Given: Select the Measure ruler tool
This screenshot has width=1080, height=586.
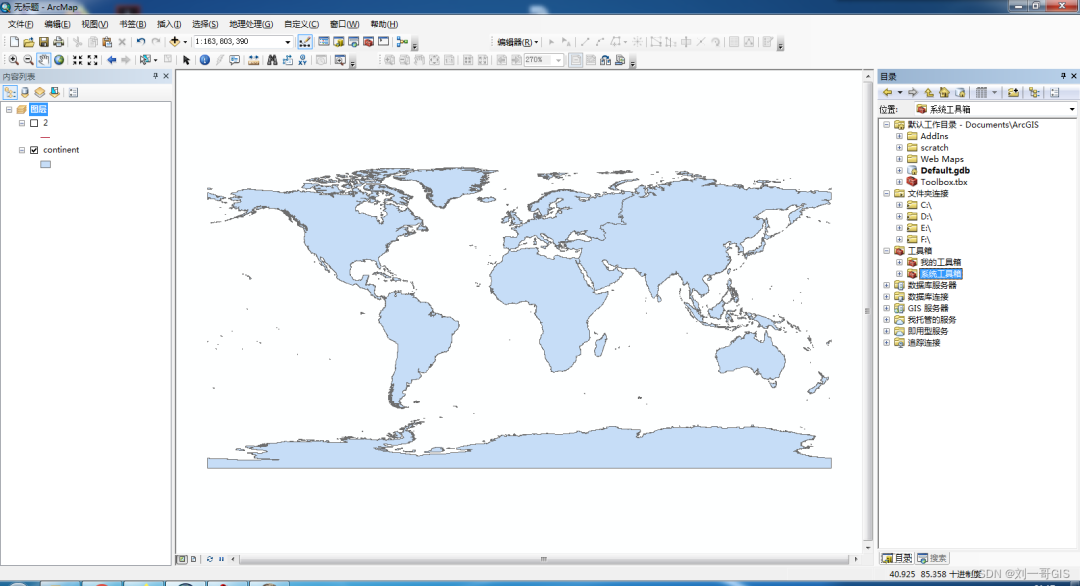Looking at the screenshot, I should pos(253,61).
